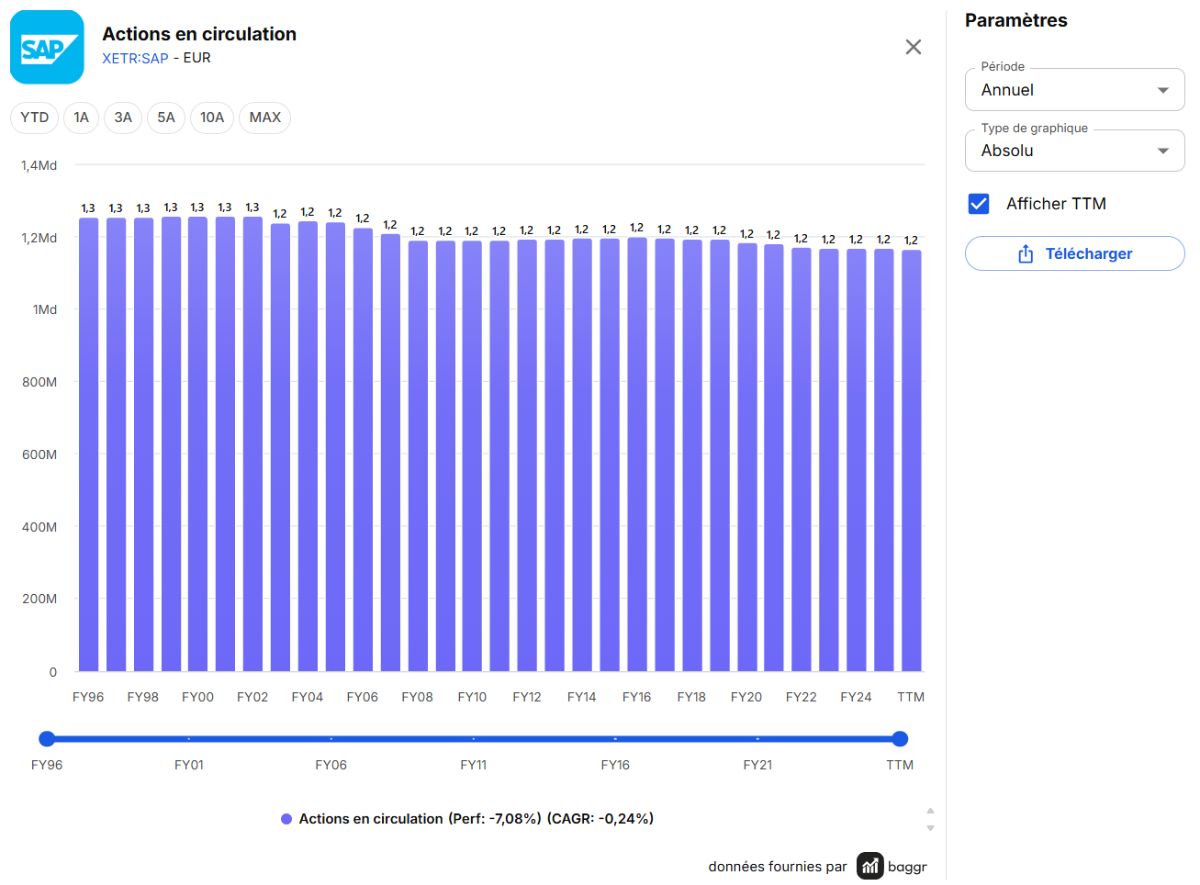Click the FY02 x-axis label
The height and width of the screenshot is (885, 1200).
pos(252,697)
